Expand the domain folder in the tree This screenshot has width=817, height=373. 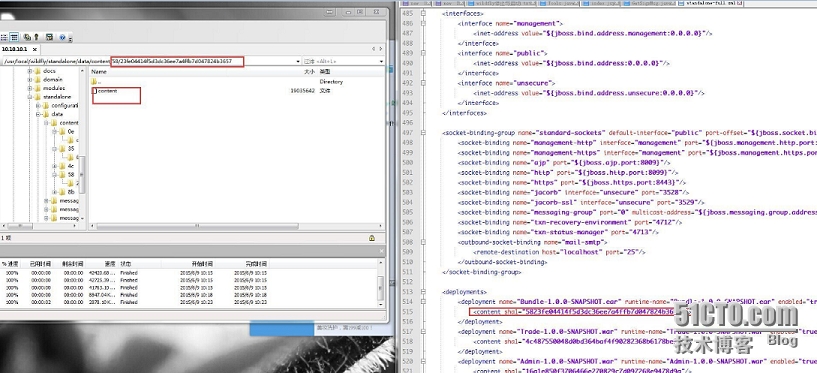click(30, 80)
